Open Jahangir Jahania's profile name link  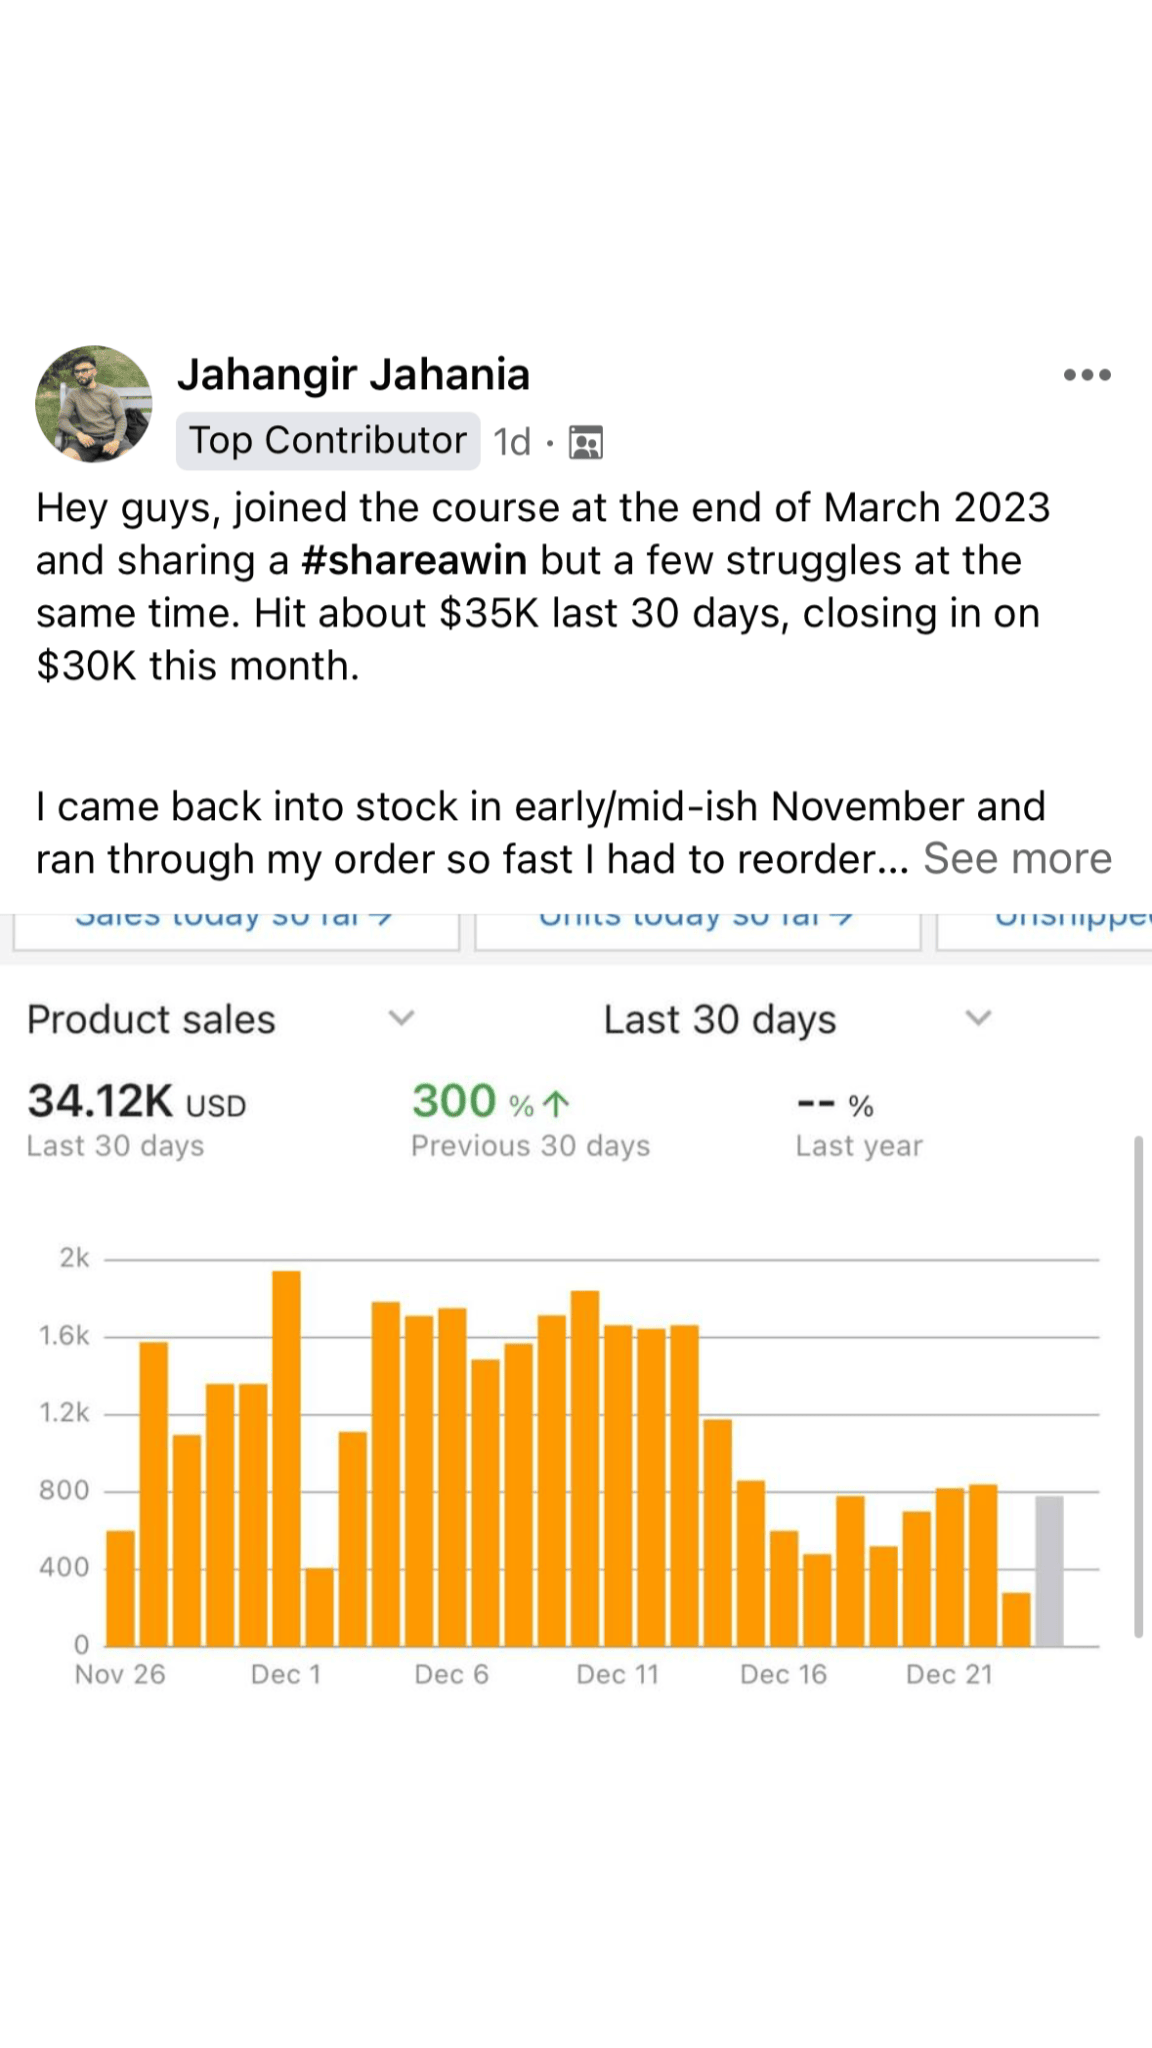(x=353, y=375)
